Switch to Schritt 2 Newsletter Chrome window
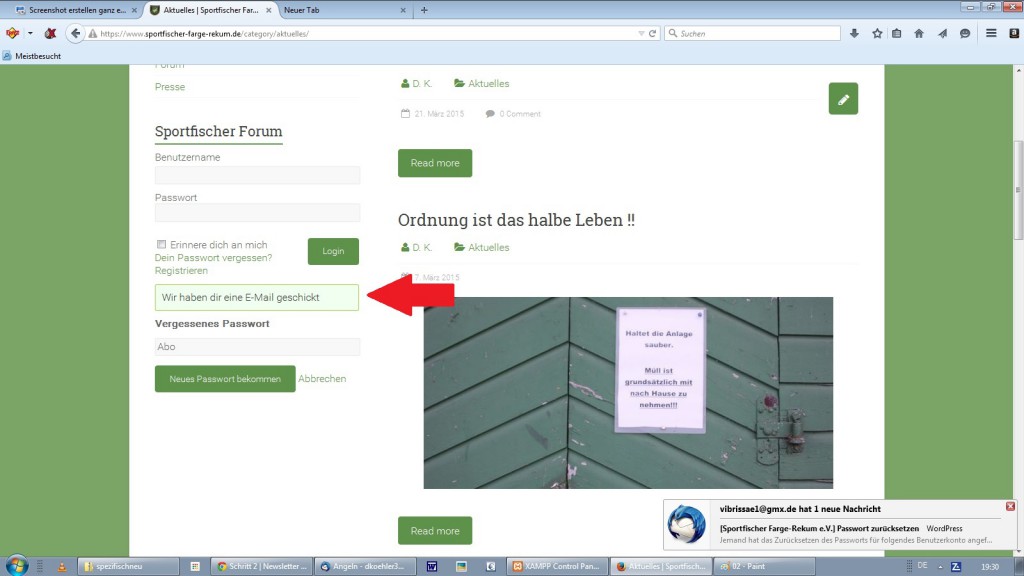This screenshot has width=1024, height=576. pos(262,566)
